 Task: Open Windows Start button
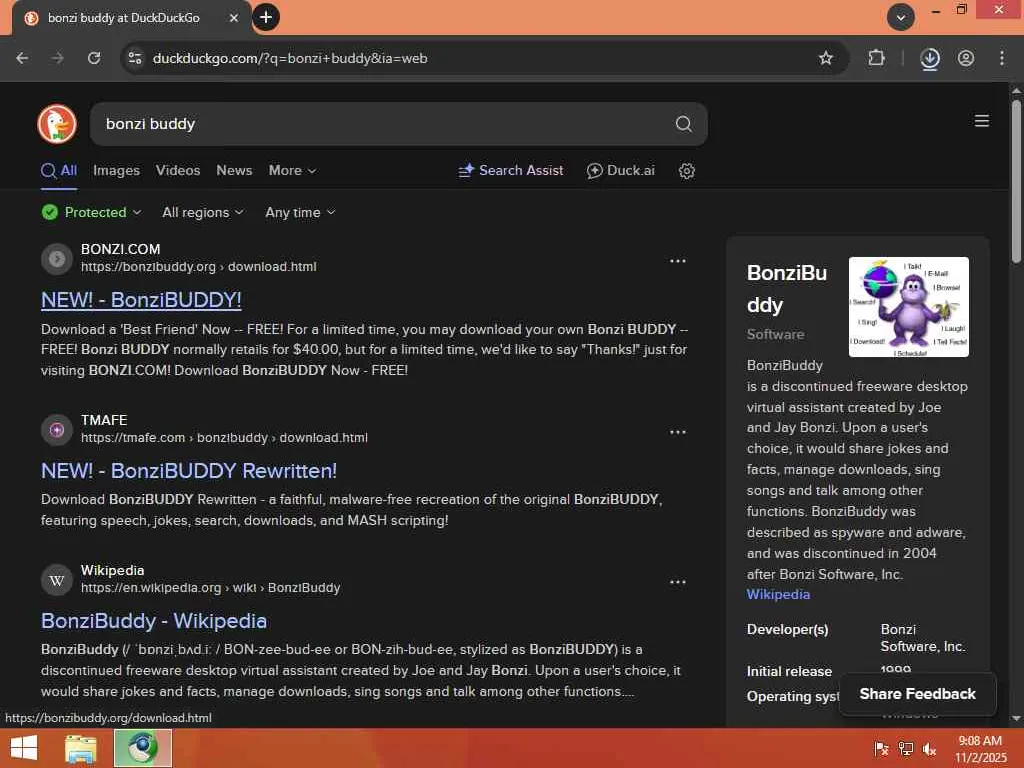24,748
